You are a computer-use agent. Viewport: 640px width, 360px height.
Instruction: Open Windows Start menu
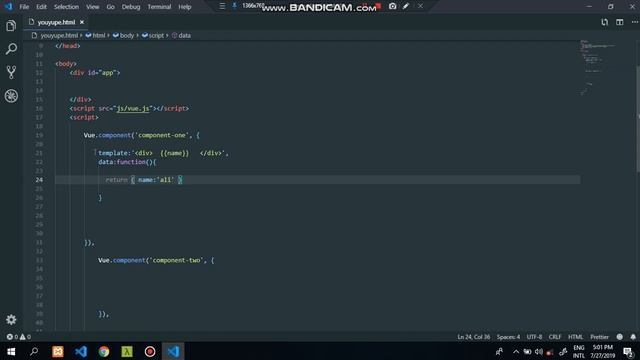point(11,351)
